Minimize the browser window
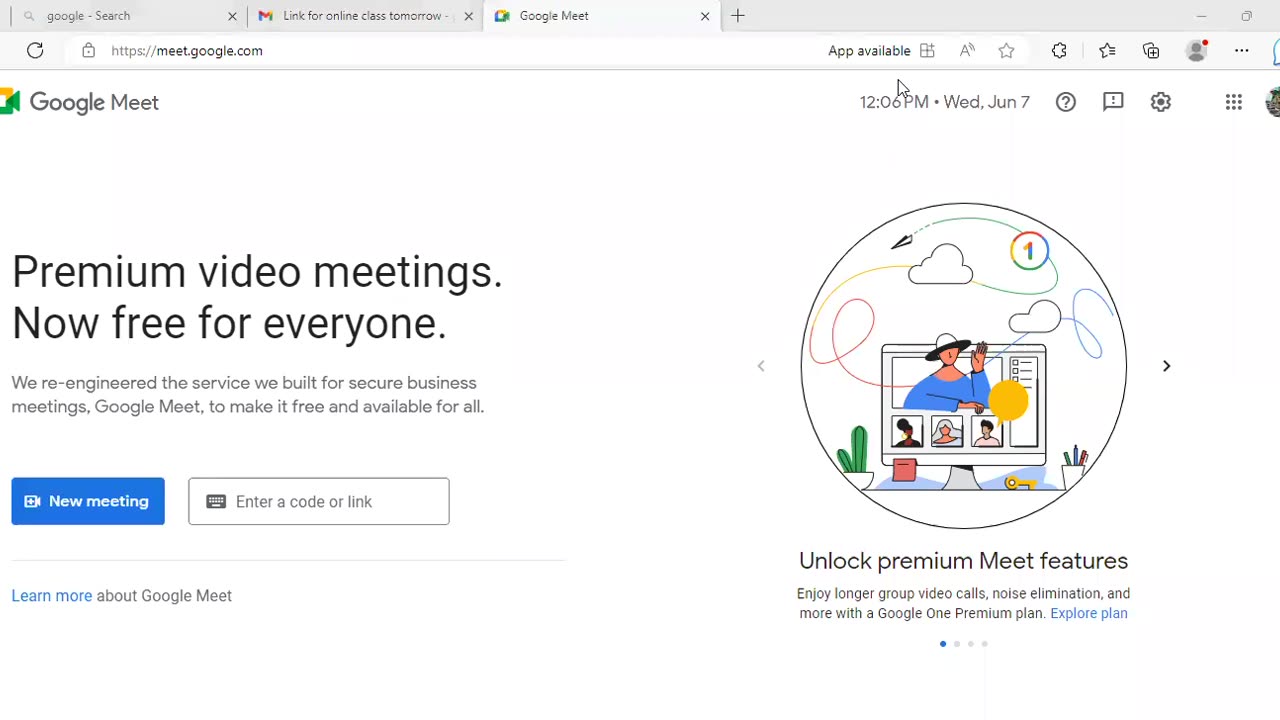Screen dimensions: 1280x720 1201,16
